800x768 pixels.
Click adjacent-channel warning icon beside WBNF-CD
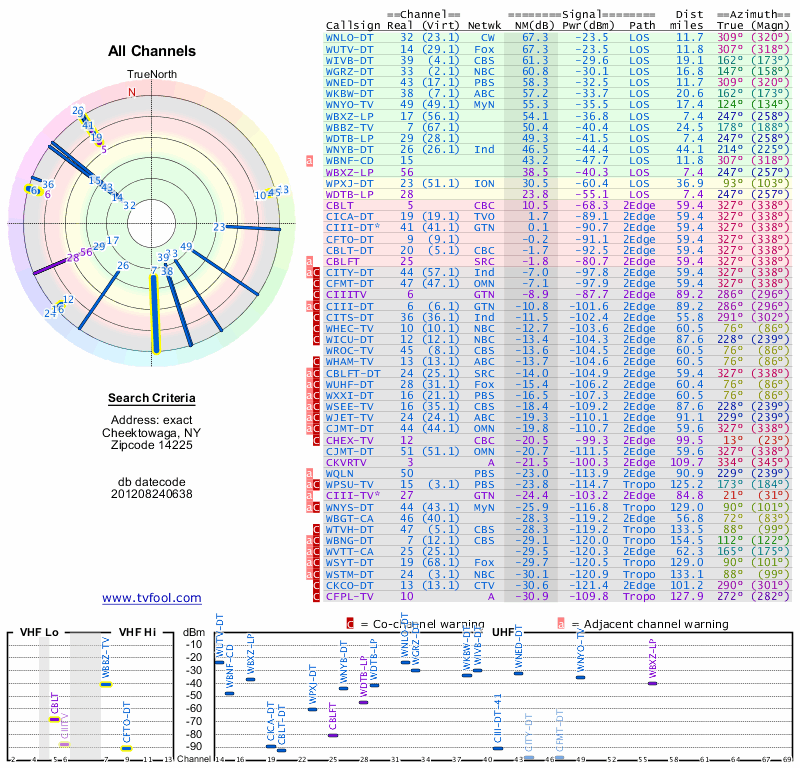pyautogui.click(x=309, y=161)
